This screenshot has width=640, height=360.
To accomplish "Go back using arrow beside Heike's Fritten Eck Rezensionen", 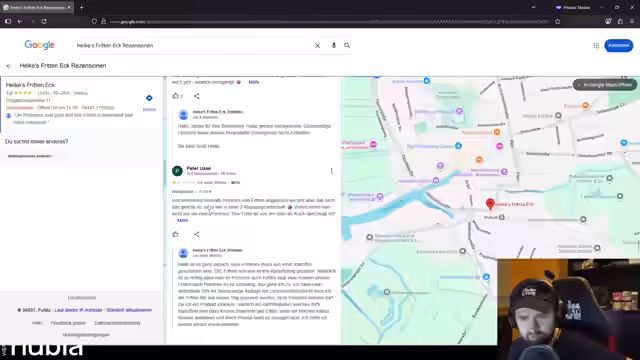I will [9, 66].
